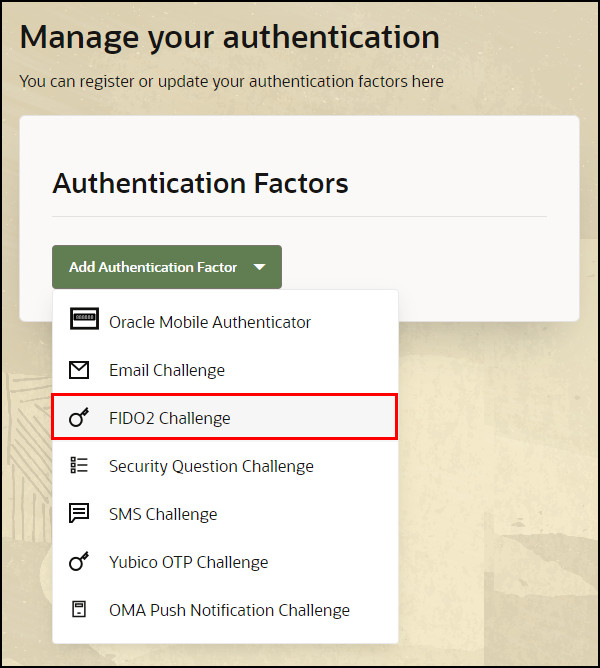This screenshot has height=668, width=600.
Task: Click the Security Question checklist icon
Action: (79, 465)
